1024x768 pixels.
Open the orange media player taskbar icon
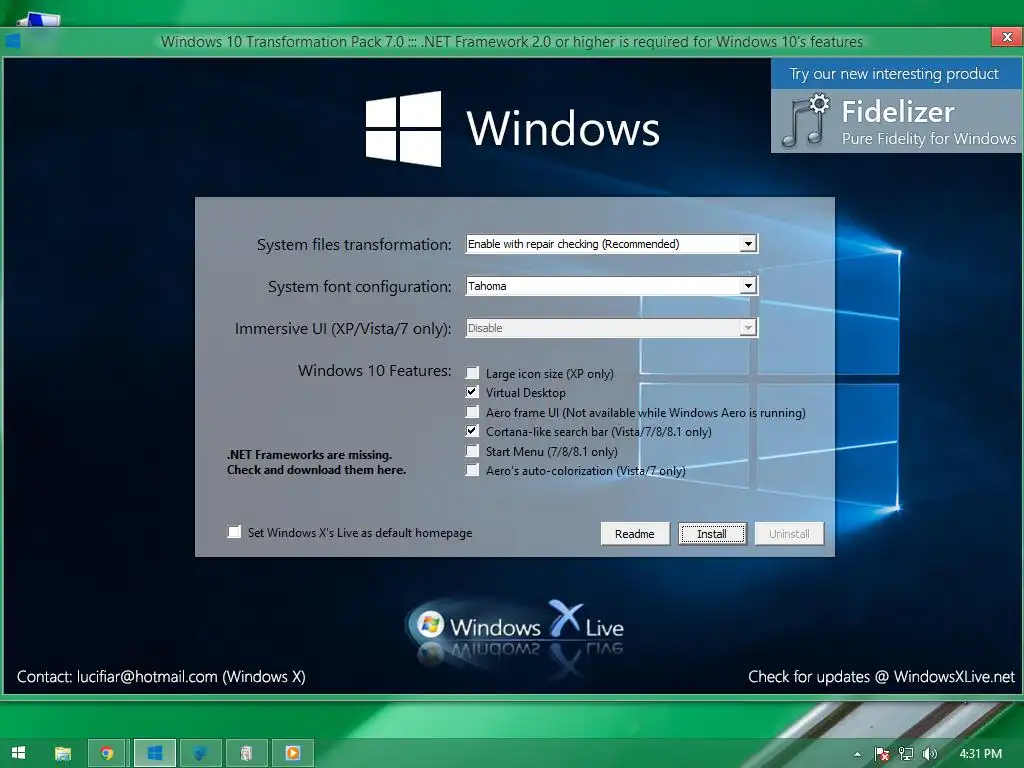coord(293,754)
